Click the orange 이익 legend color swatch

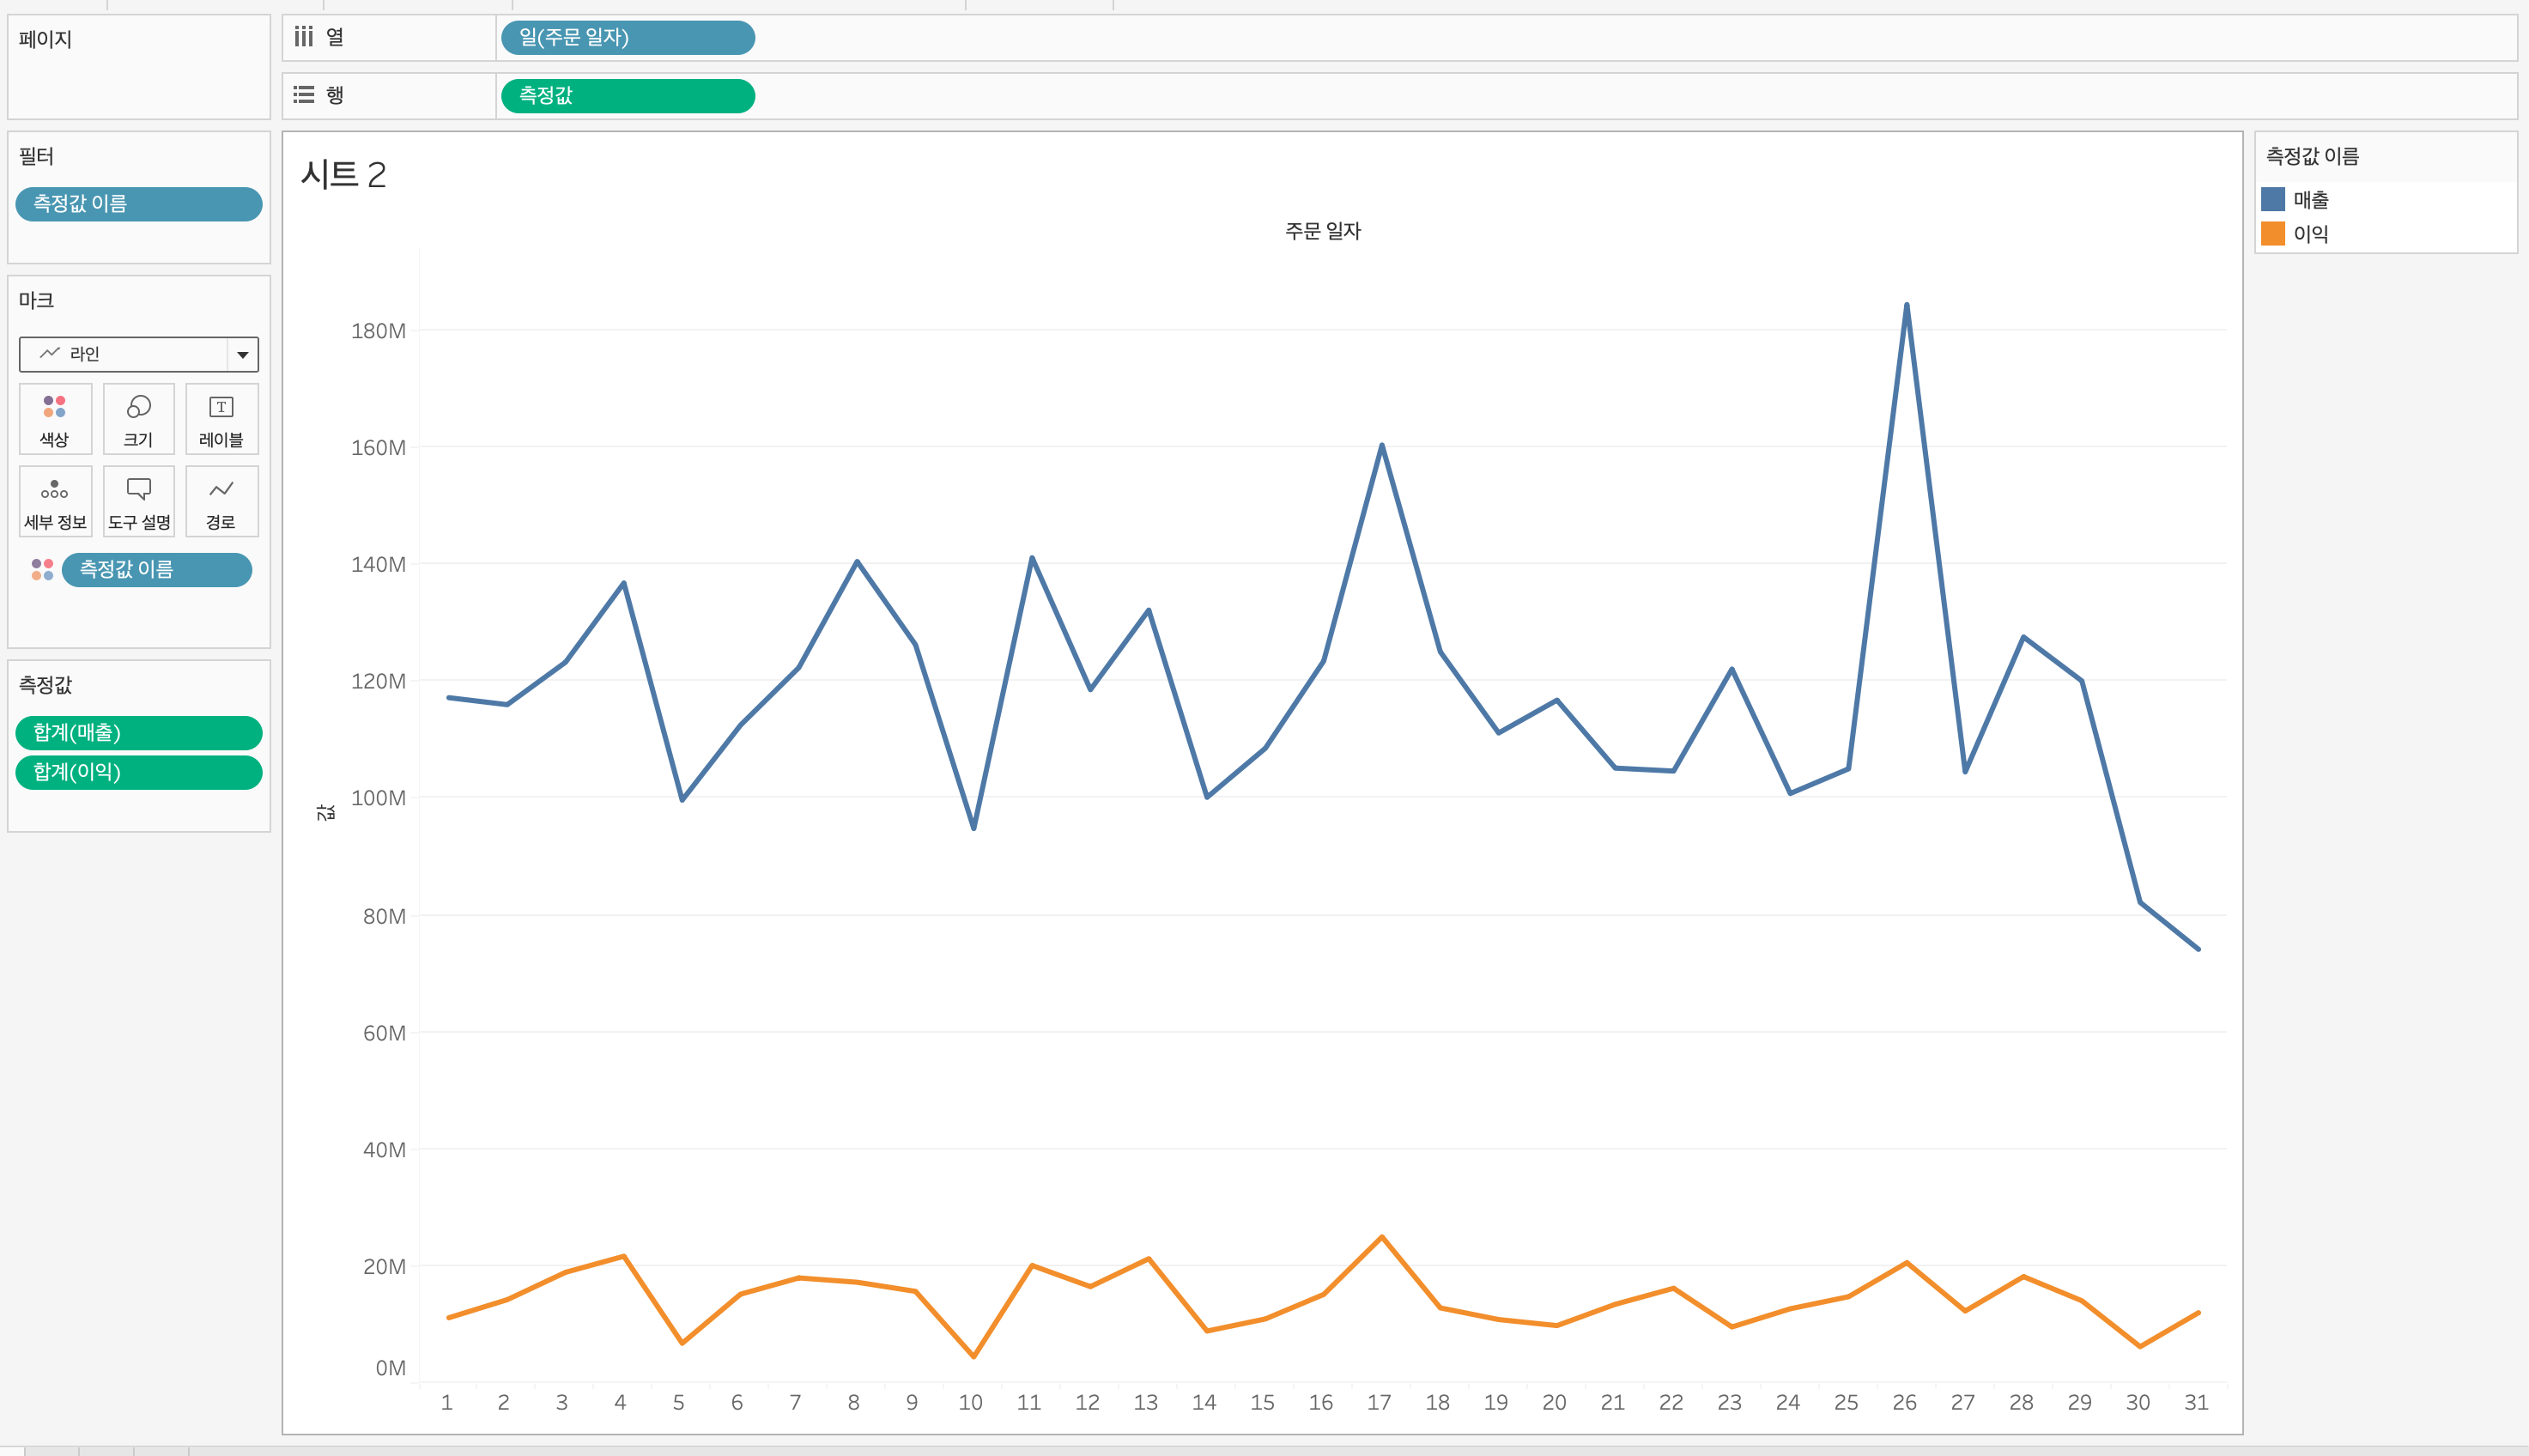pyautogui.click(x=2273, y=233)
